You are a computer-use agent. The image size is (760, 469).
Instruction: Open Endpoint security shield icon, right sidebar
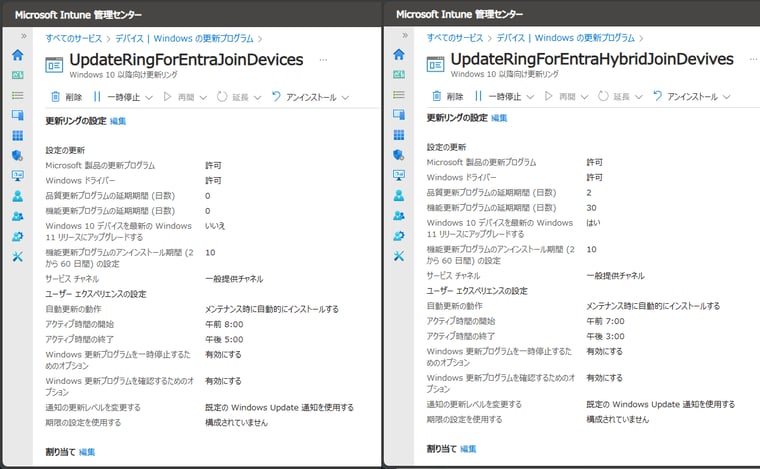[x=399, y=155]
